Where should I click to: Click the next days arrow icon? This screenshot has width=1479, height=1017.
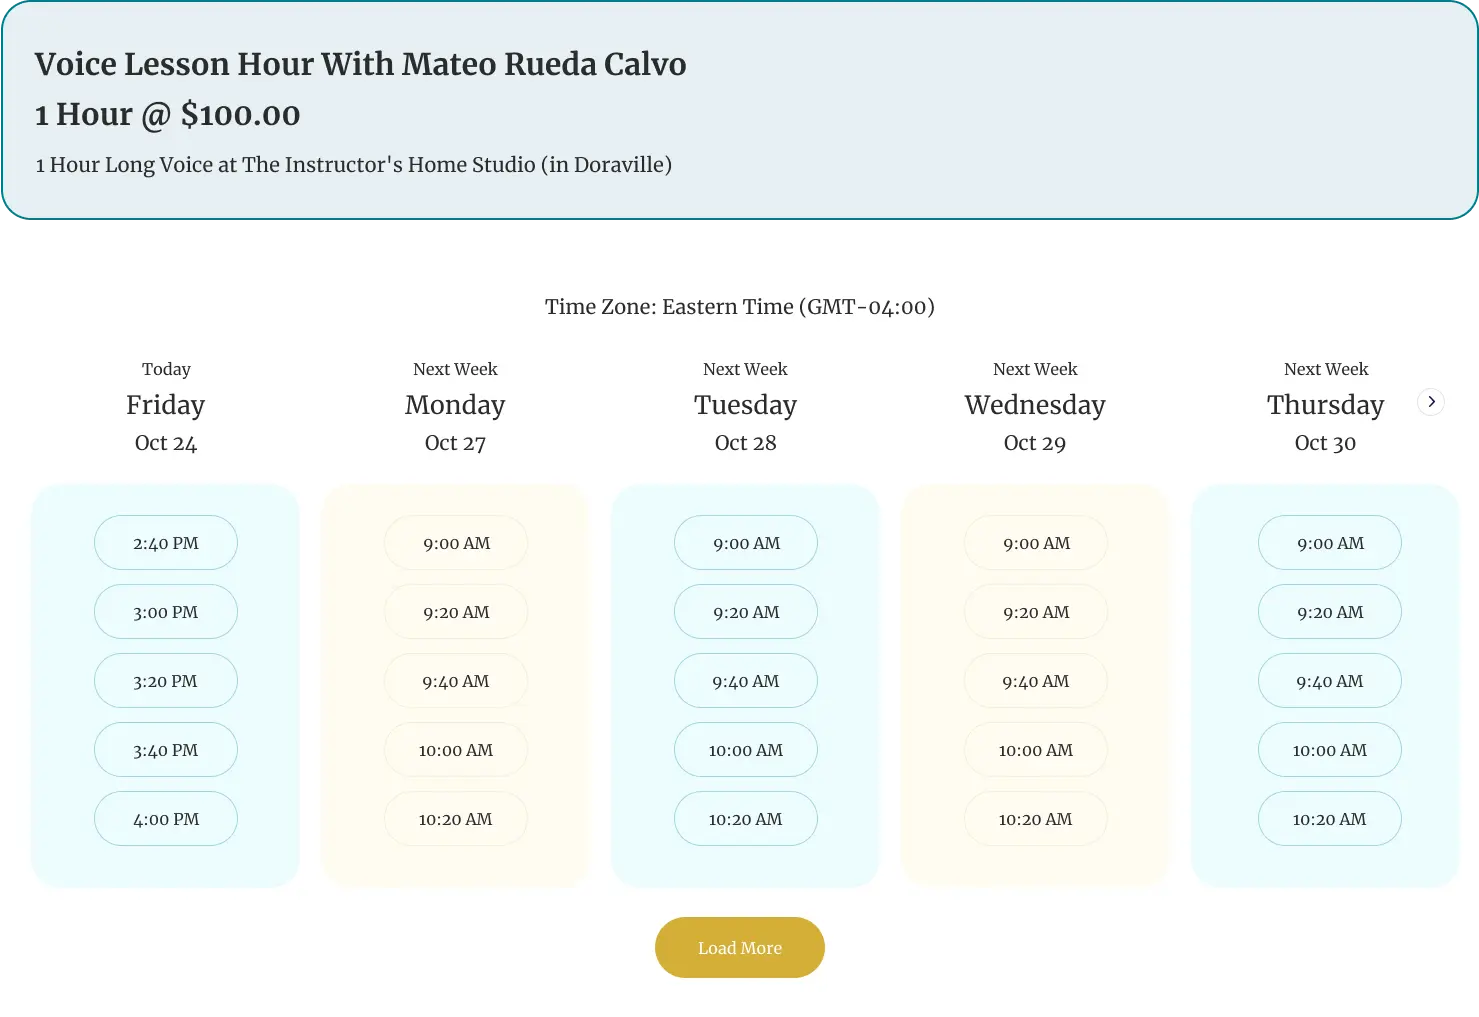click(x=1431, y=402)
